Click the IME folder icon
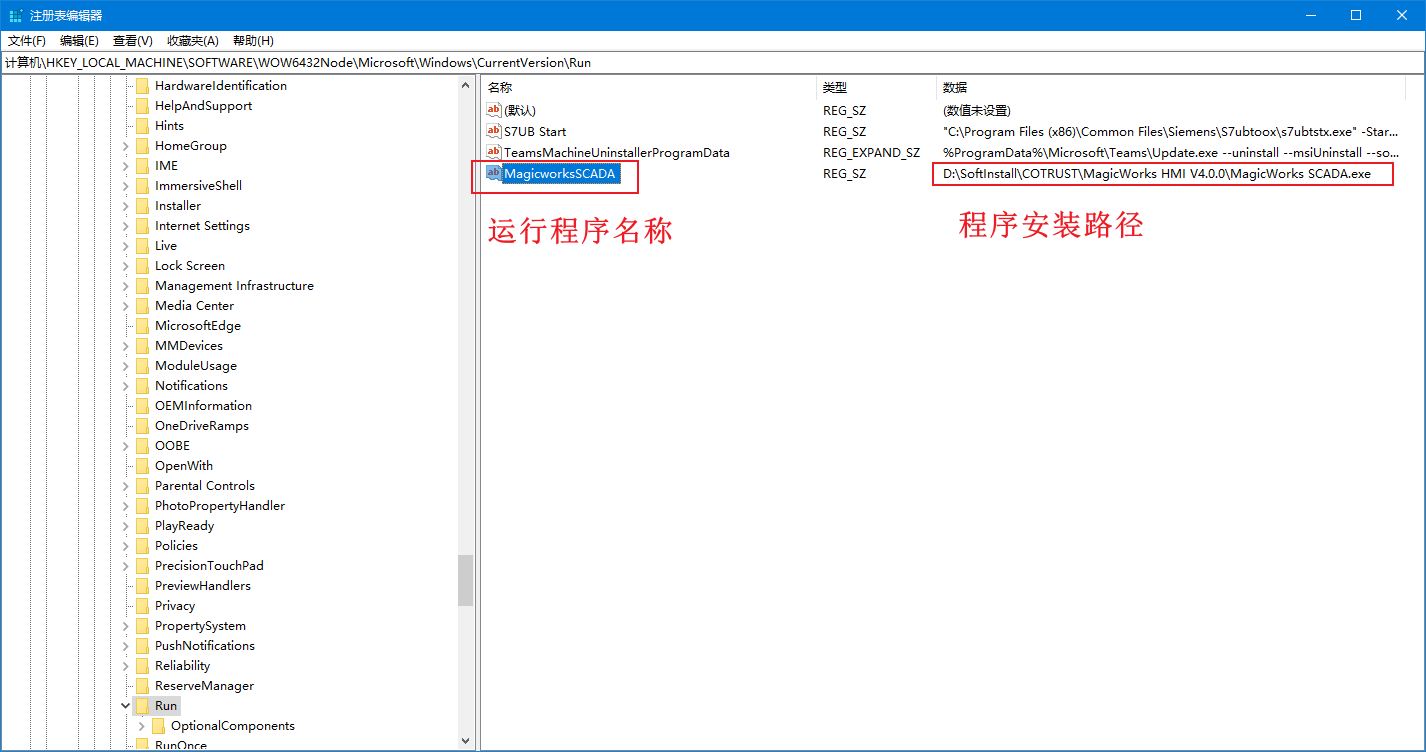This screenshot has width=1426, height=752. pos(142,166)
